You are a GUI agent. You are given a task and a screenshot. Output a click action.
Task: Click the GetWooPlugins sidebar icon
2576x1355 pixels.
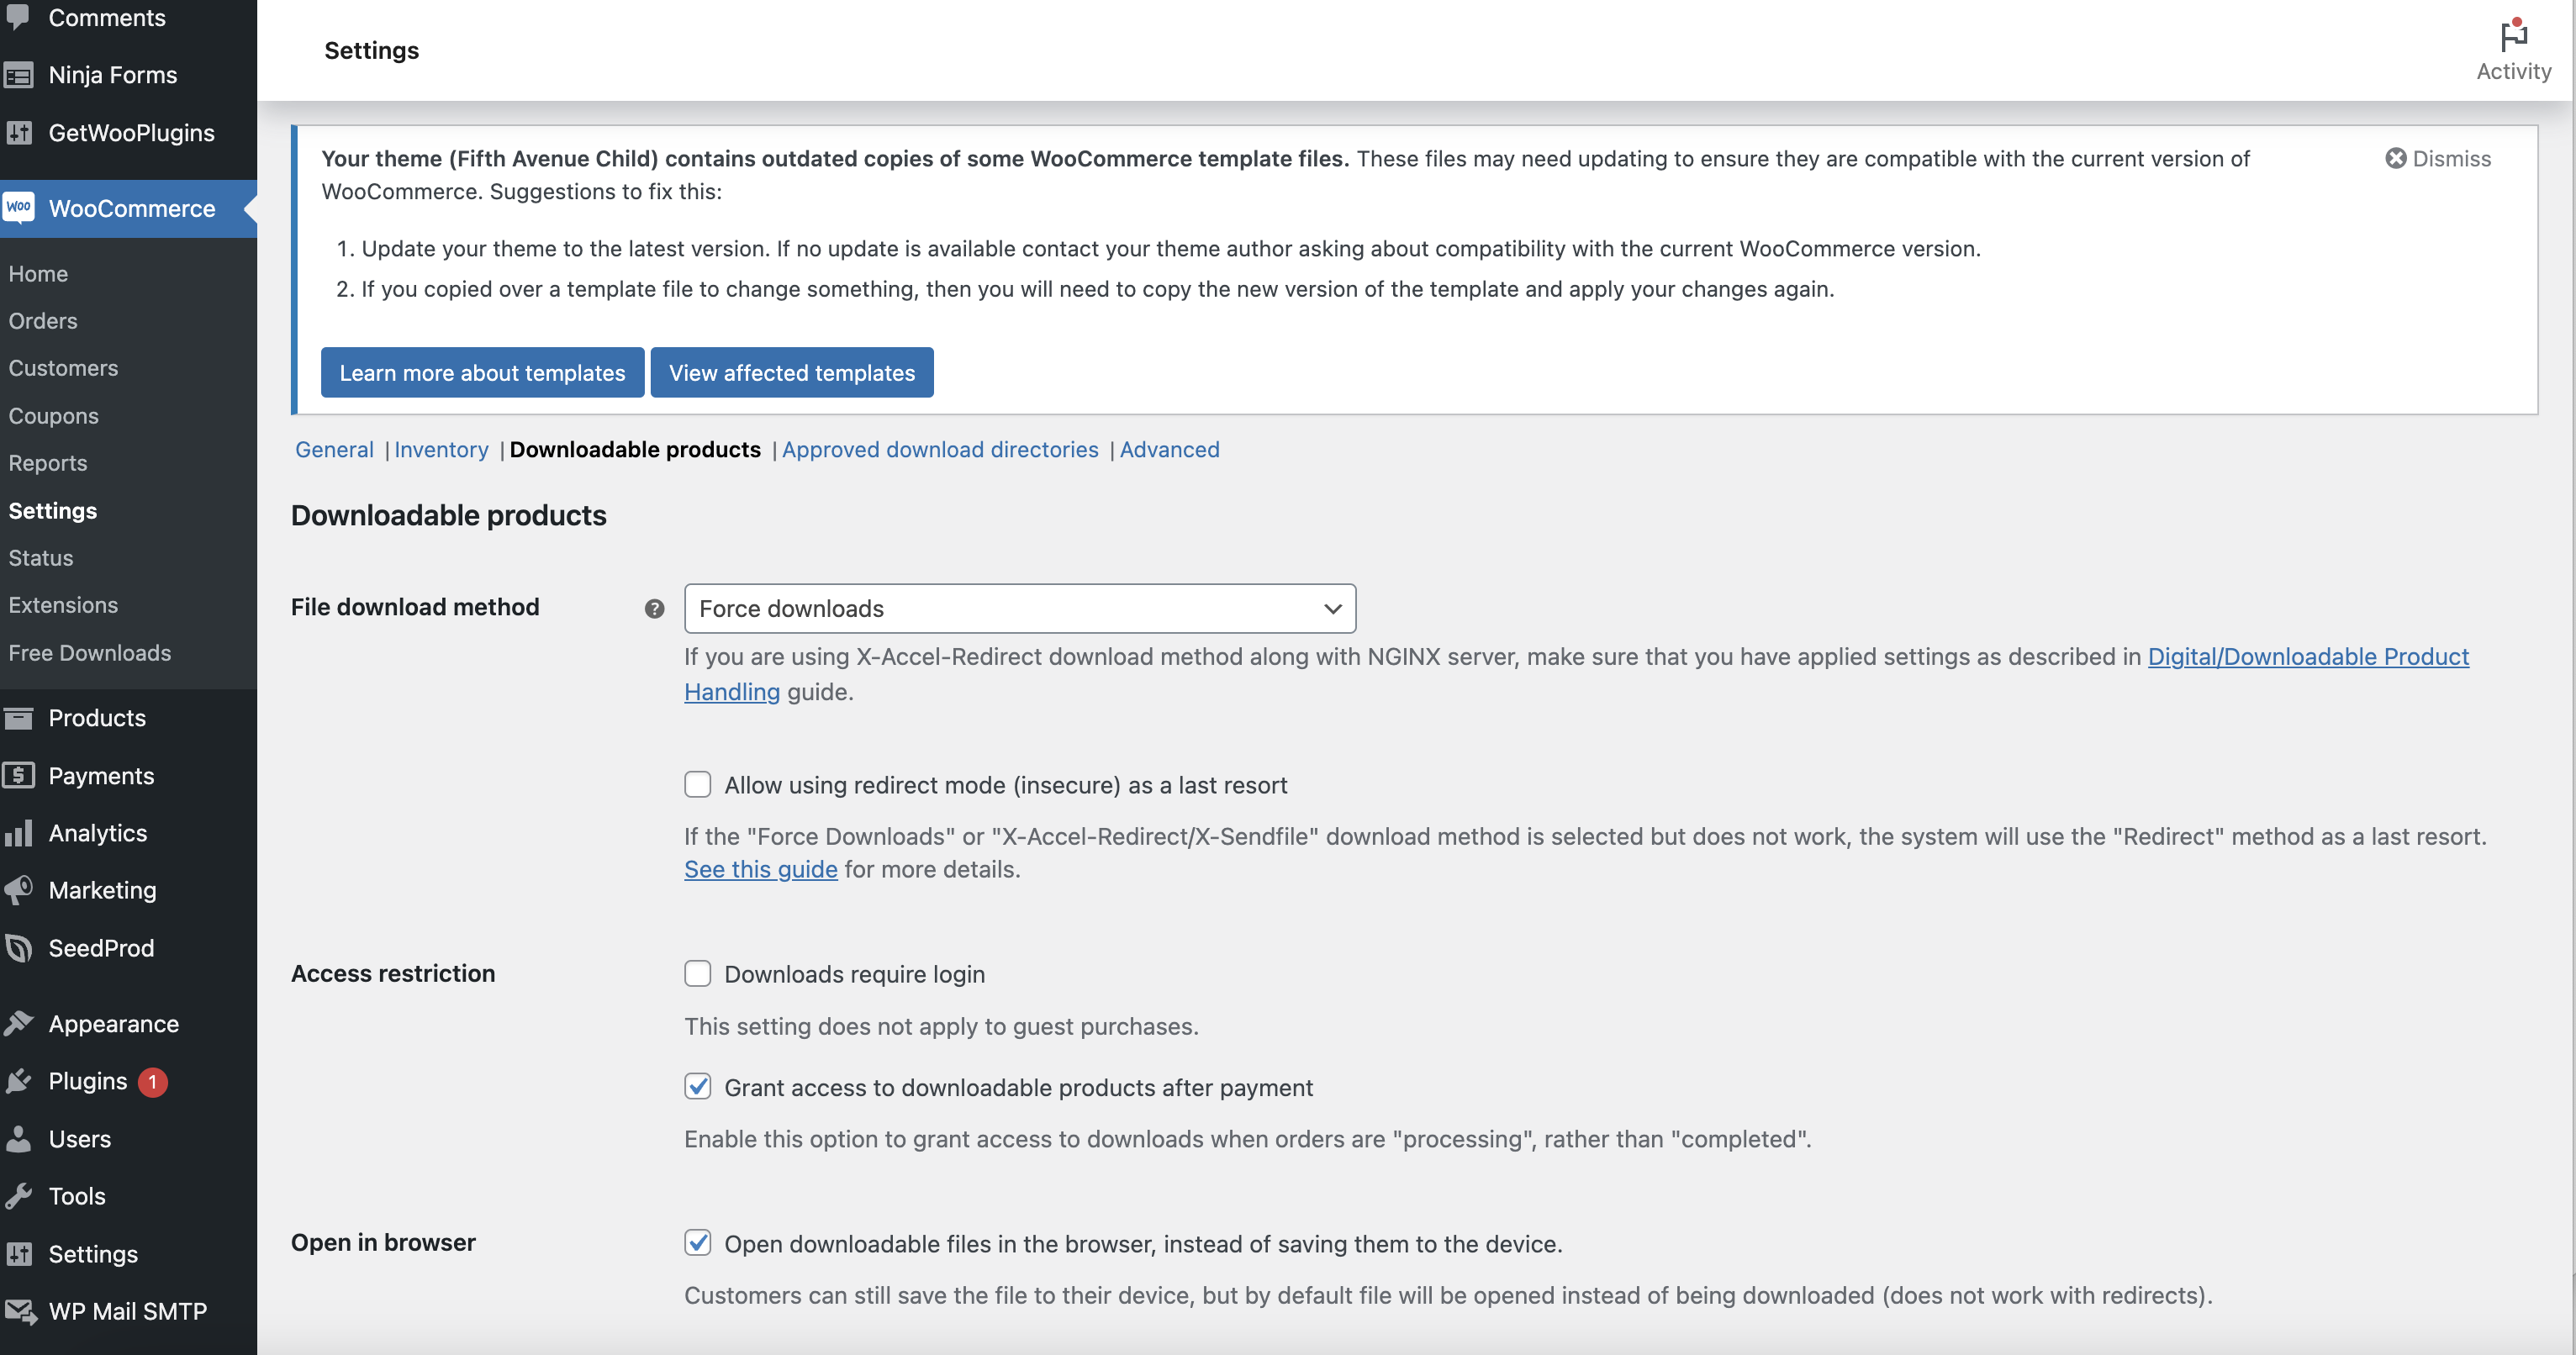(18, 133)
